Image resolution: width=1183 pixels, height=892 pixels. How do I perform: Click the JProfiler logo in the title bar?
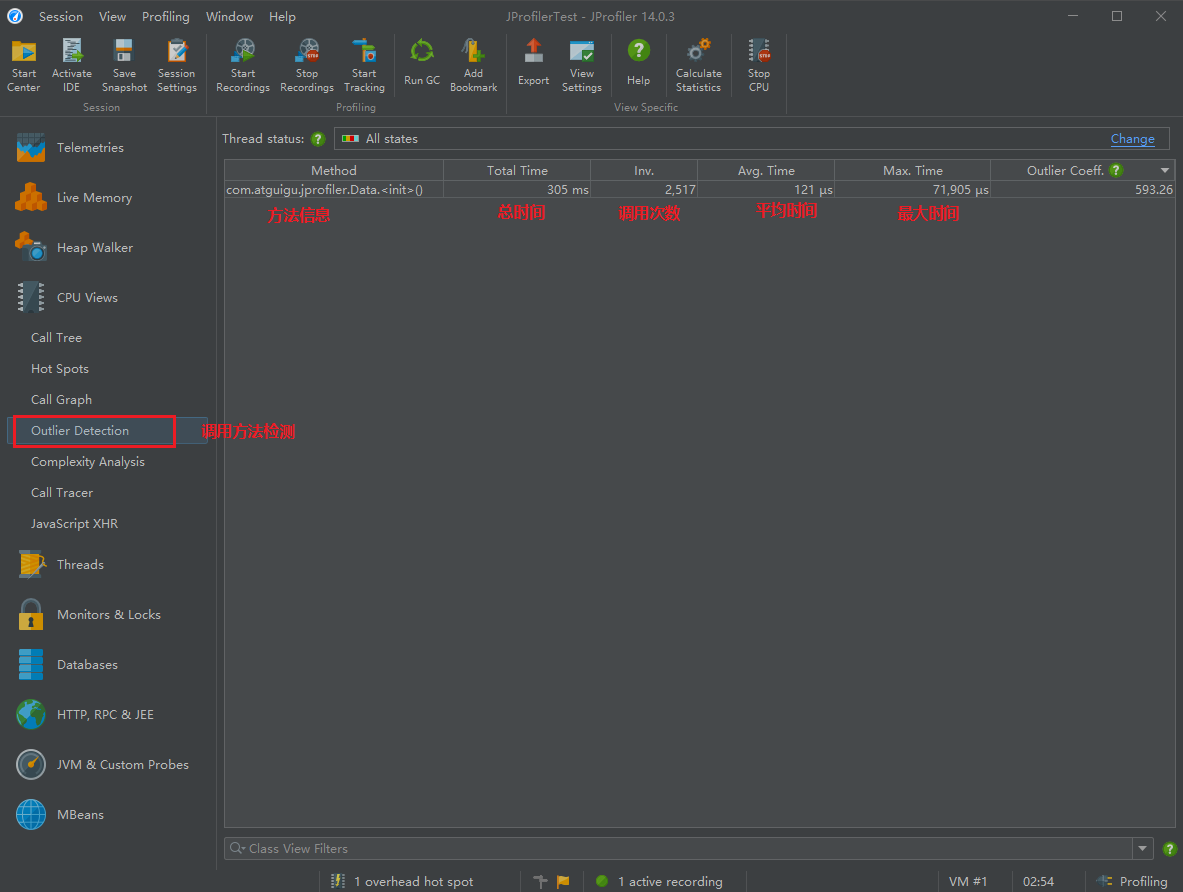[15, 16]
